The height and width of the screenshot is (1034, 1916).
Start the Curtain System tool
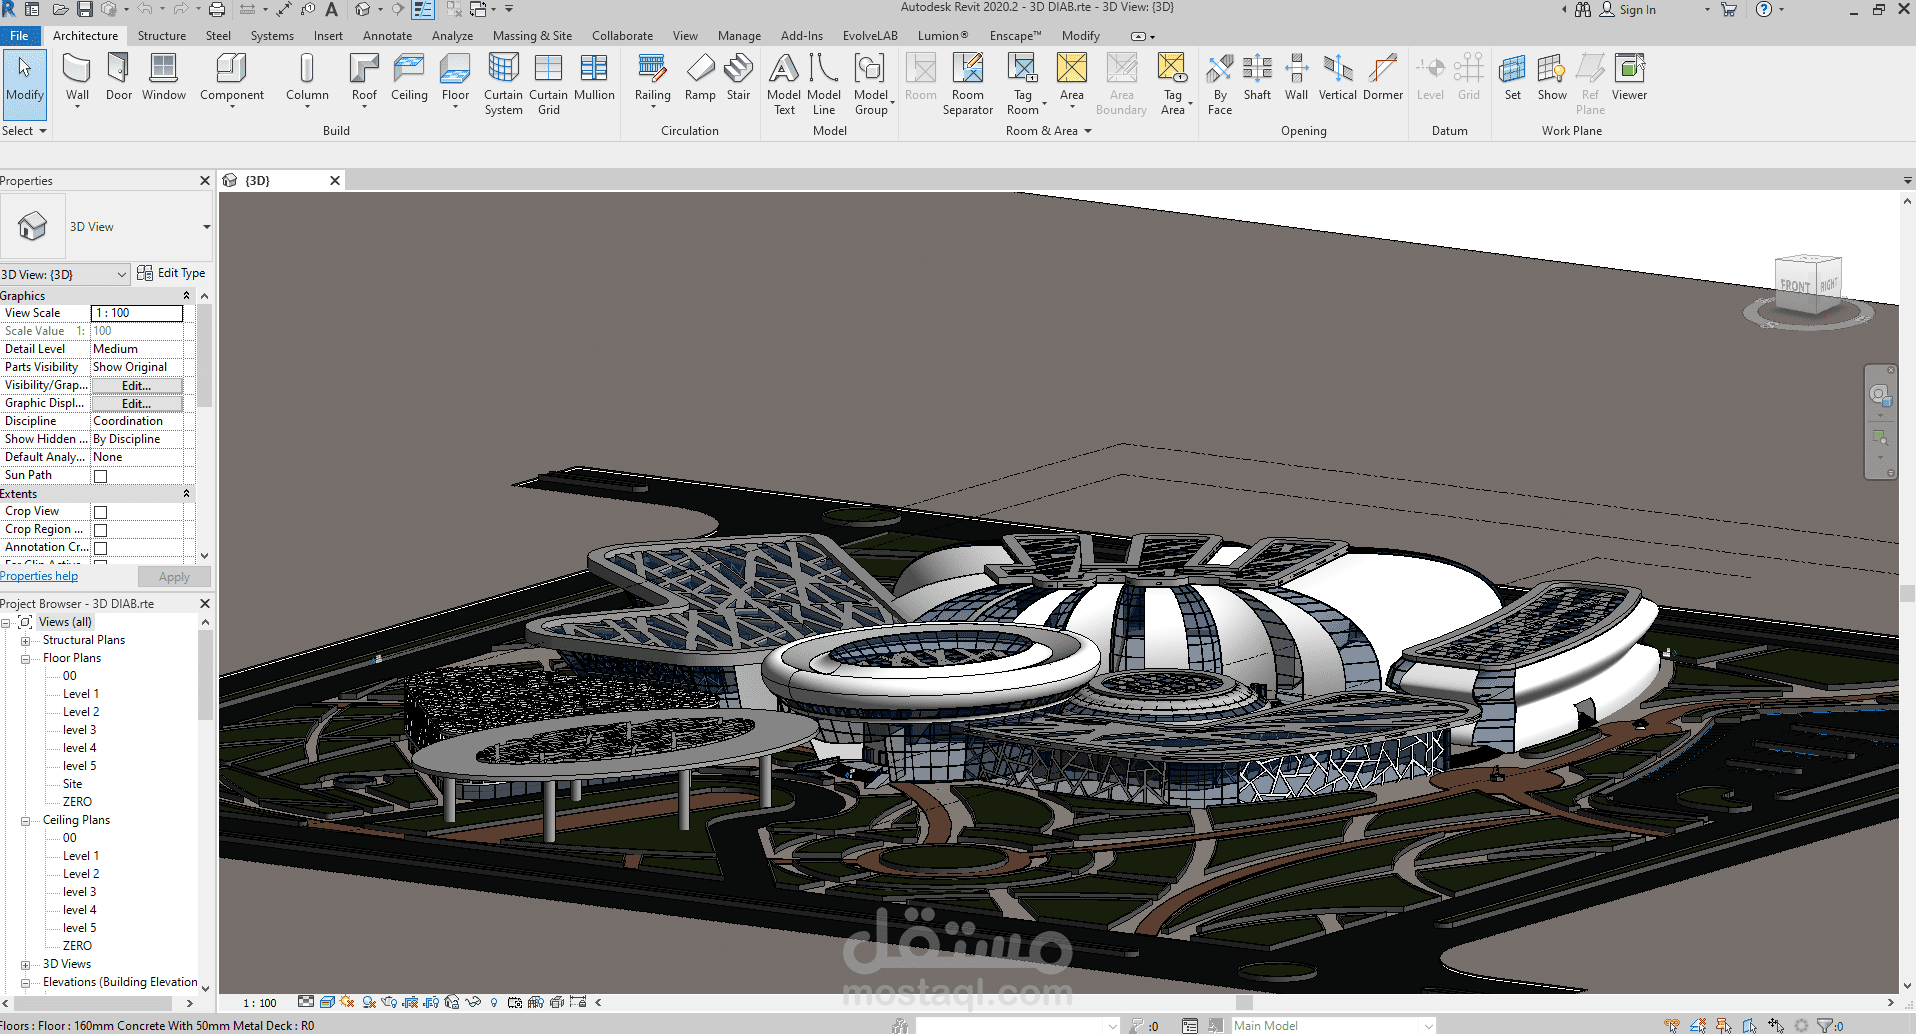[x=504, y=84]
